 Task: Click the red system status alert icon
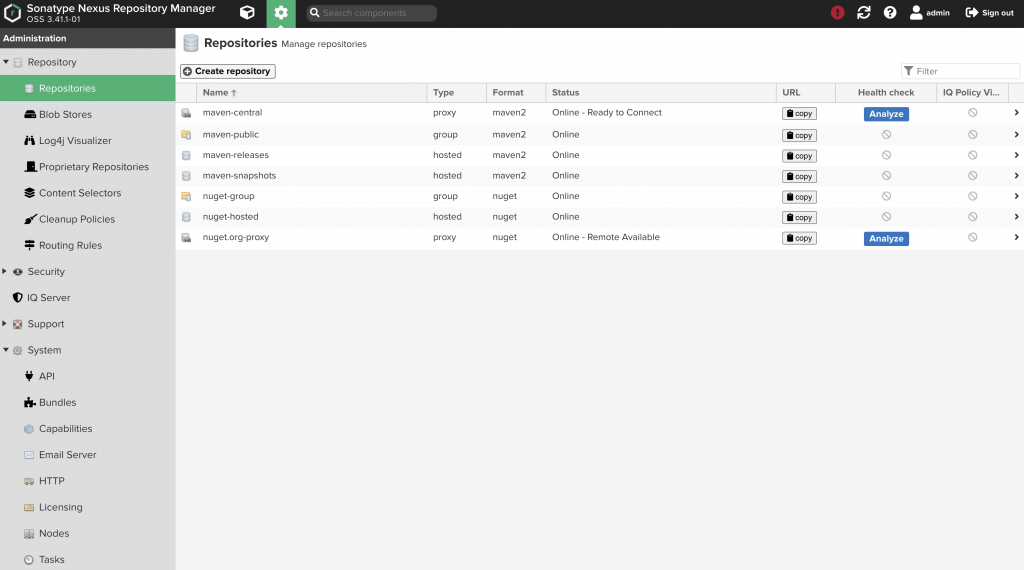837,12
